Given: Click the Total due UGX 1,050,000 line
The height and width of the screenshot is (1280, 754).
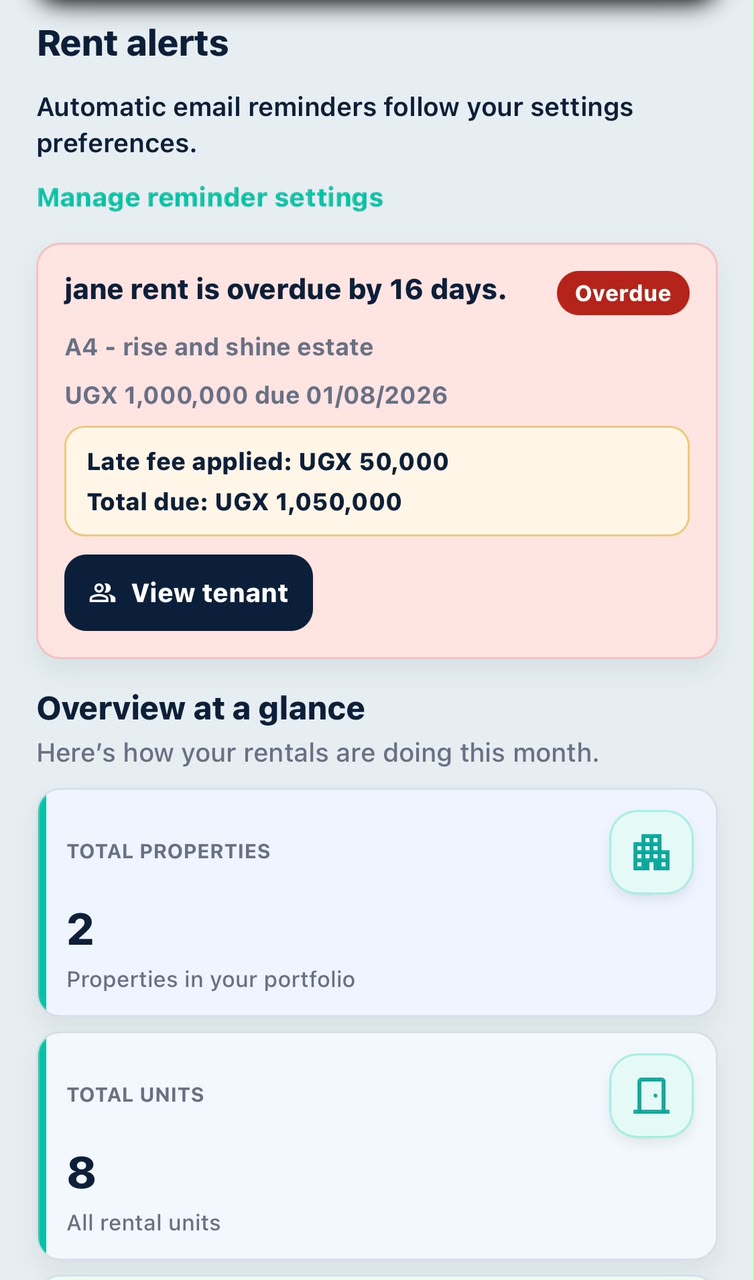Looking at the screenshot, I should (244, 502).
